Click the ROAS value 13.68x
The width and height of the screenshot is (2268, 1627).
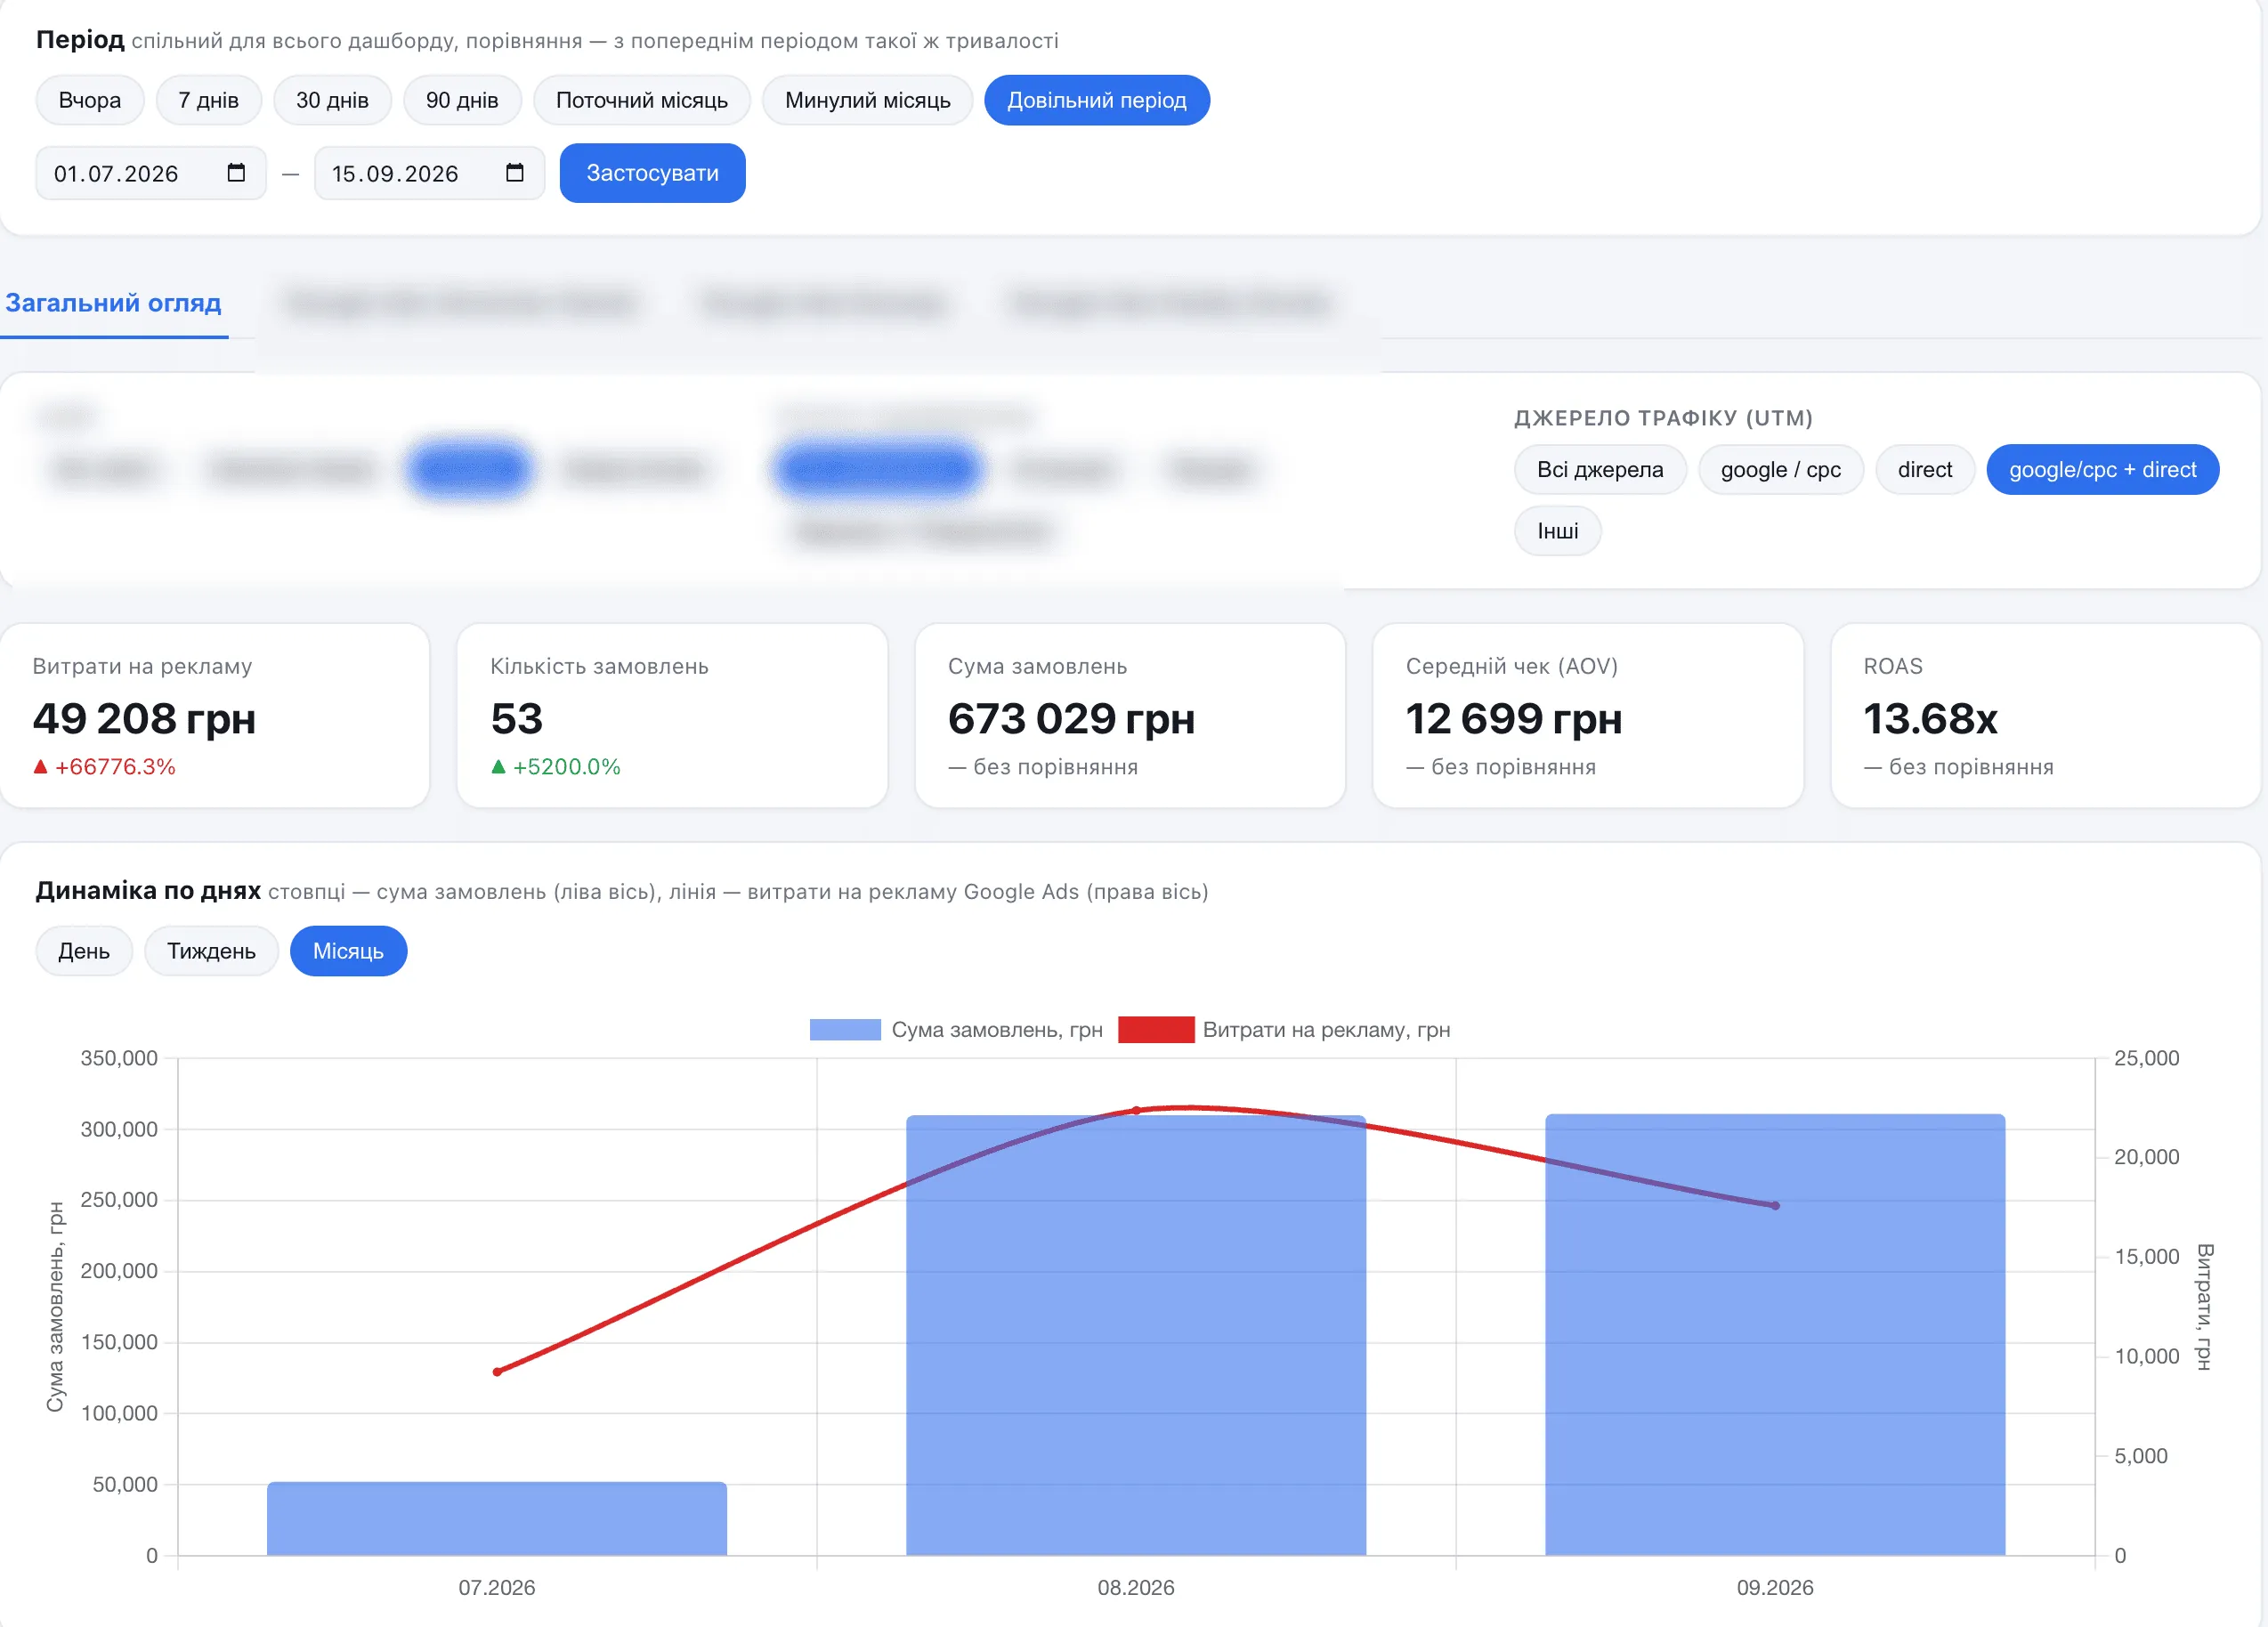tap(1930, 719)
